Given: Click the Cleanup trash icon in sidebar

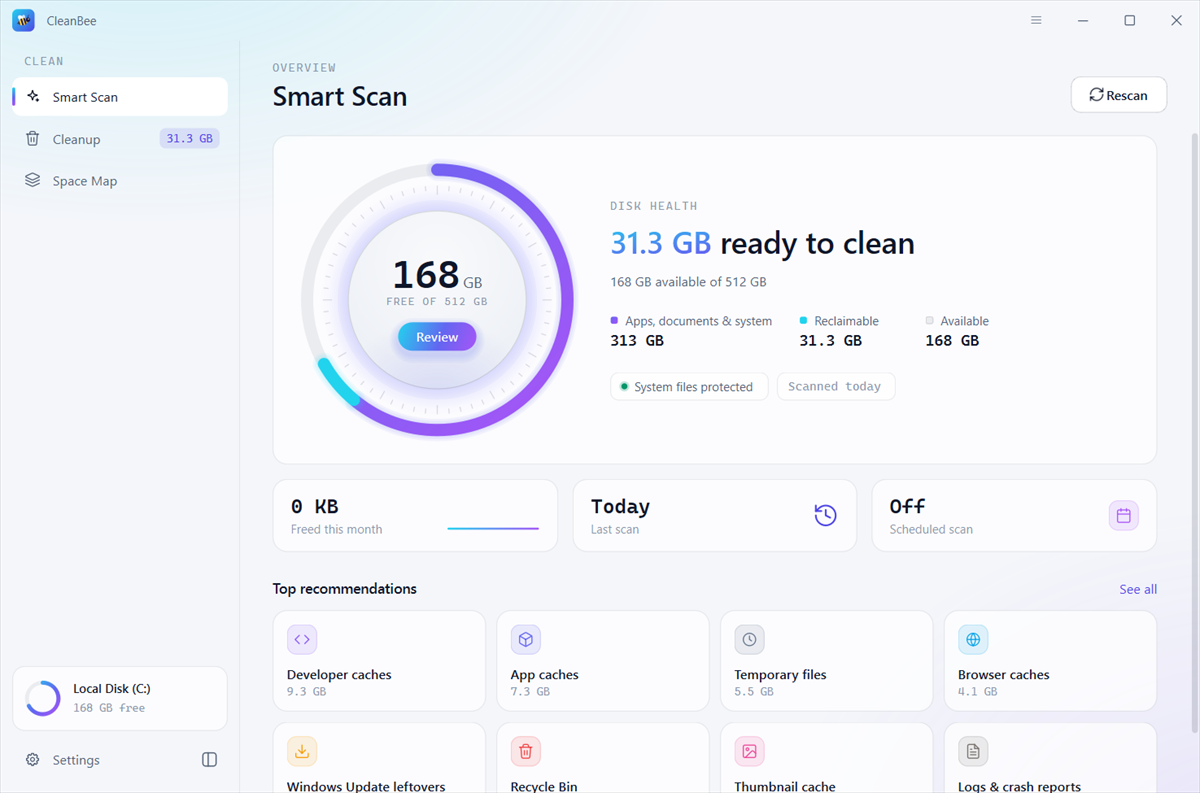Looking at the screenshot, I should pos(33,139).
